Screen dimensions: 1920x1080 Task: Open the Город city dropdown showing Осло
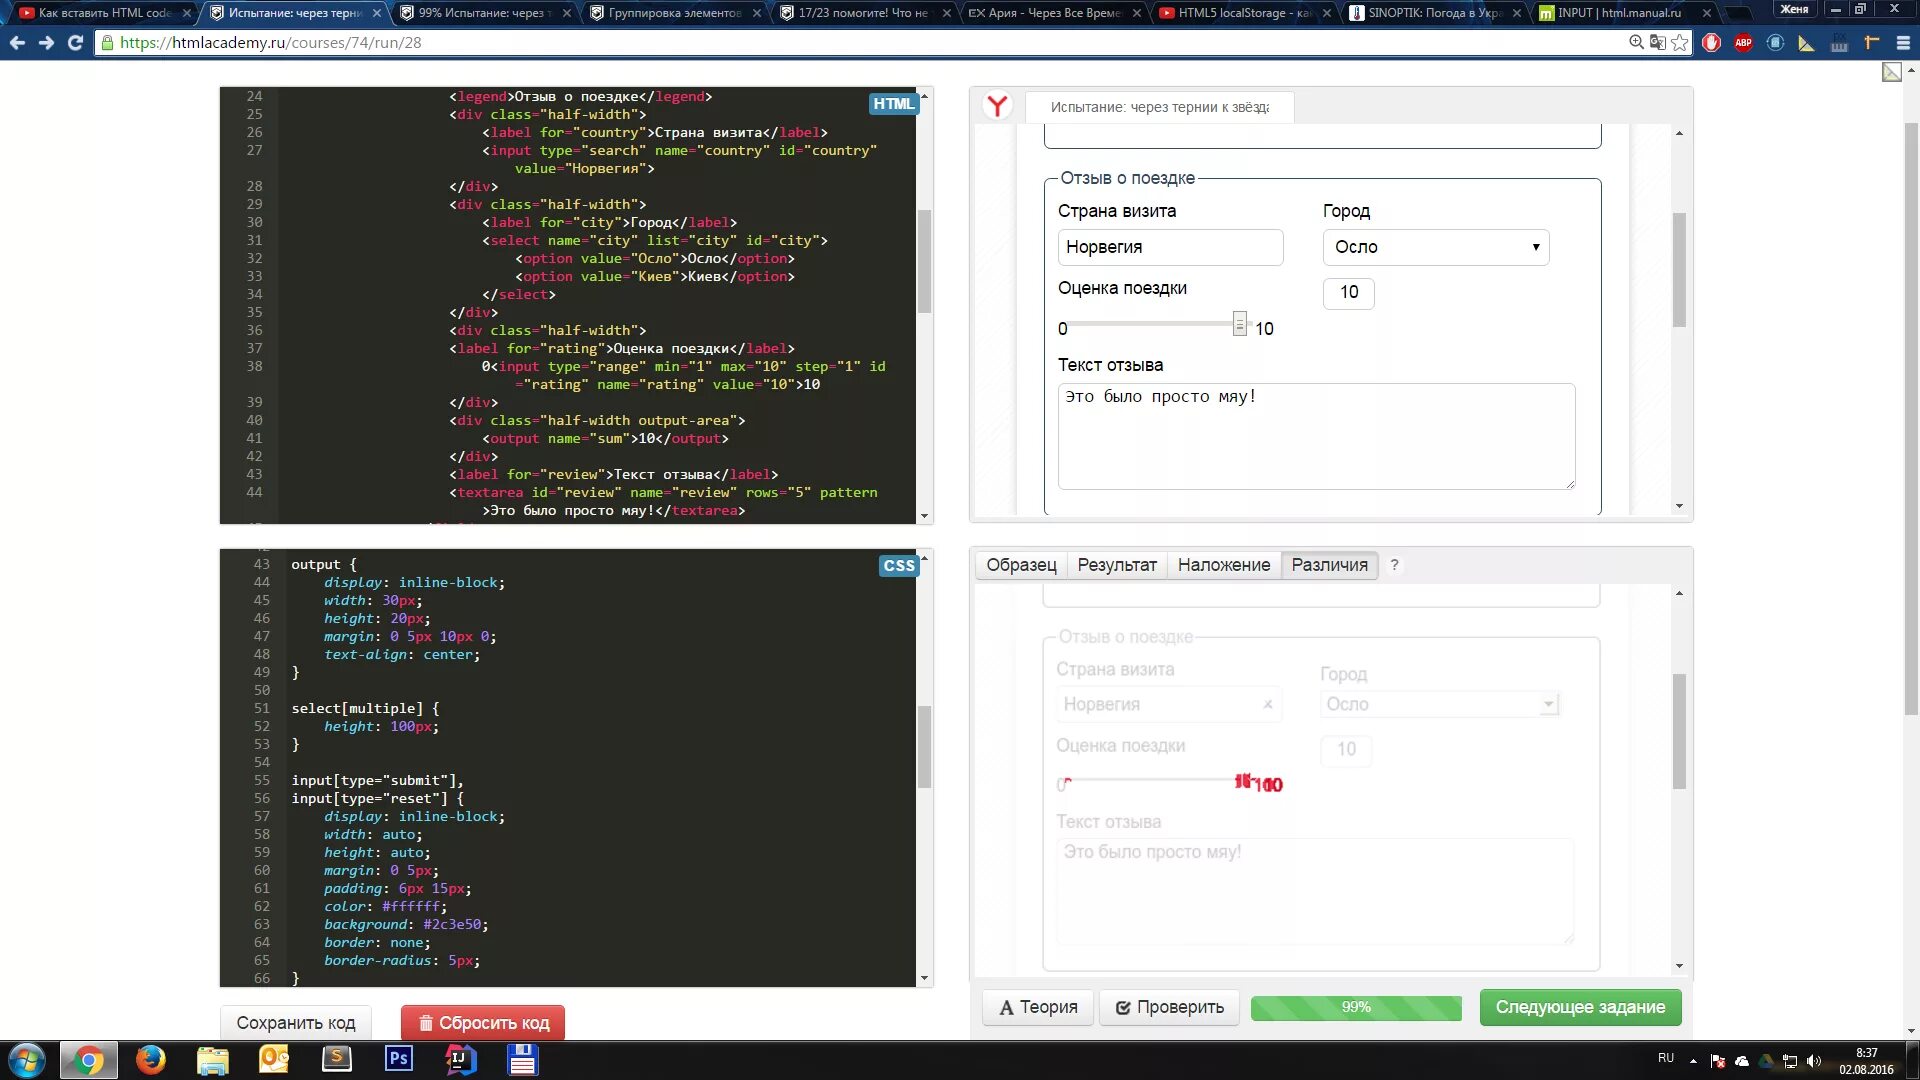click(x=1435, y=247)
